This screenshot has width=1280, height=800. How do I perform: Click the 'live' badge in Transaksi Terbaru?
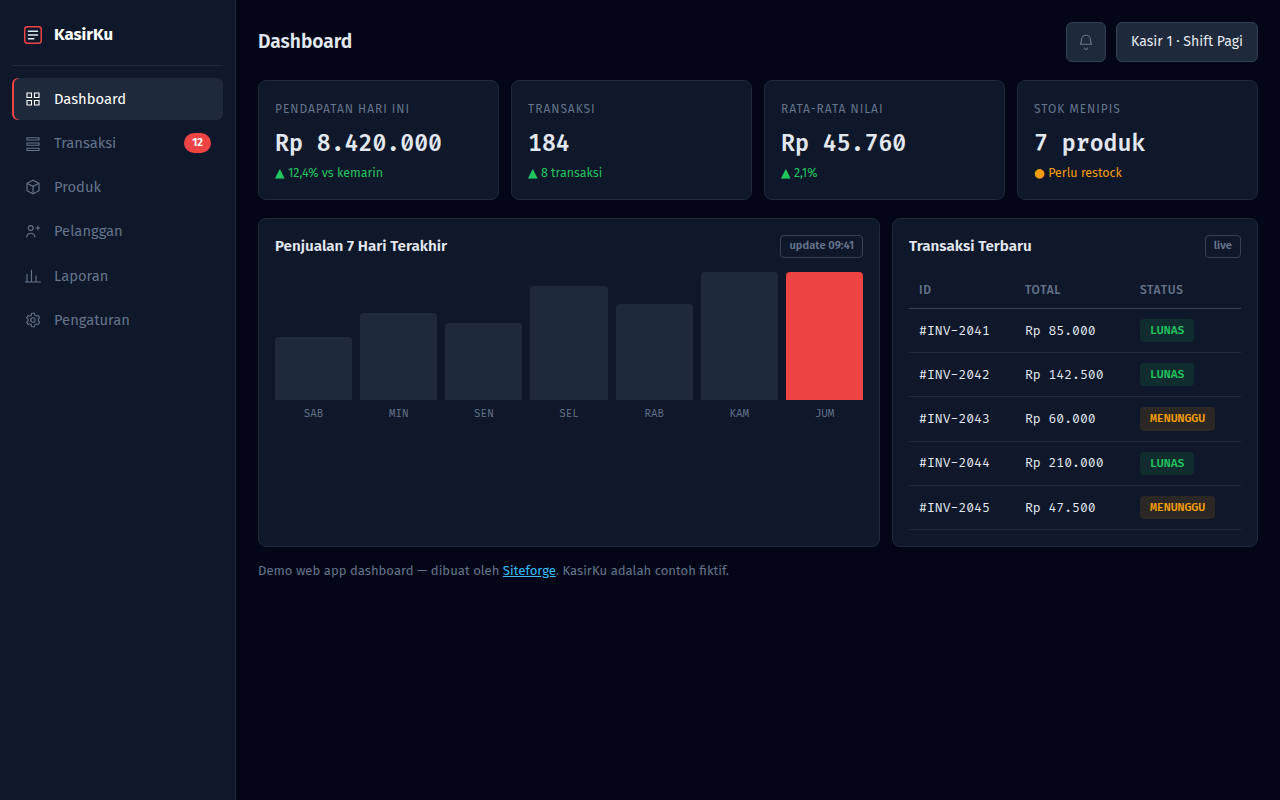(x=1223, y=246)
